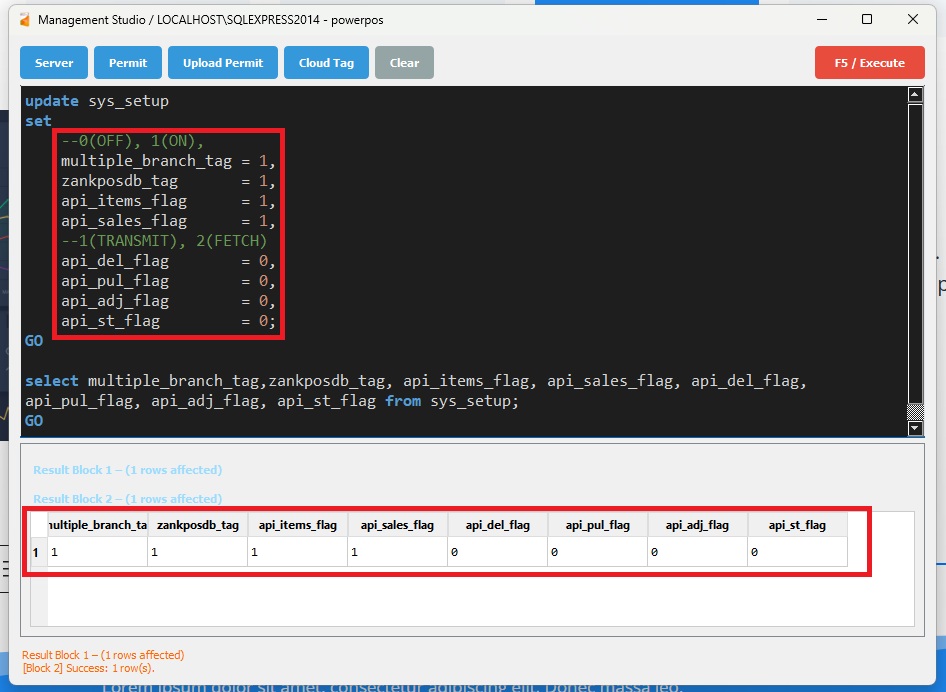Select the Cloud Tag button
Screen dimensions: 946x692
click(x=326, y=63)
